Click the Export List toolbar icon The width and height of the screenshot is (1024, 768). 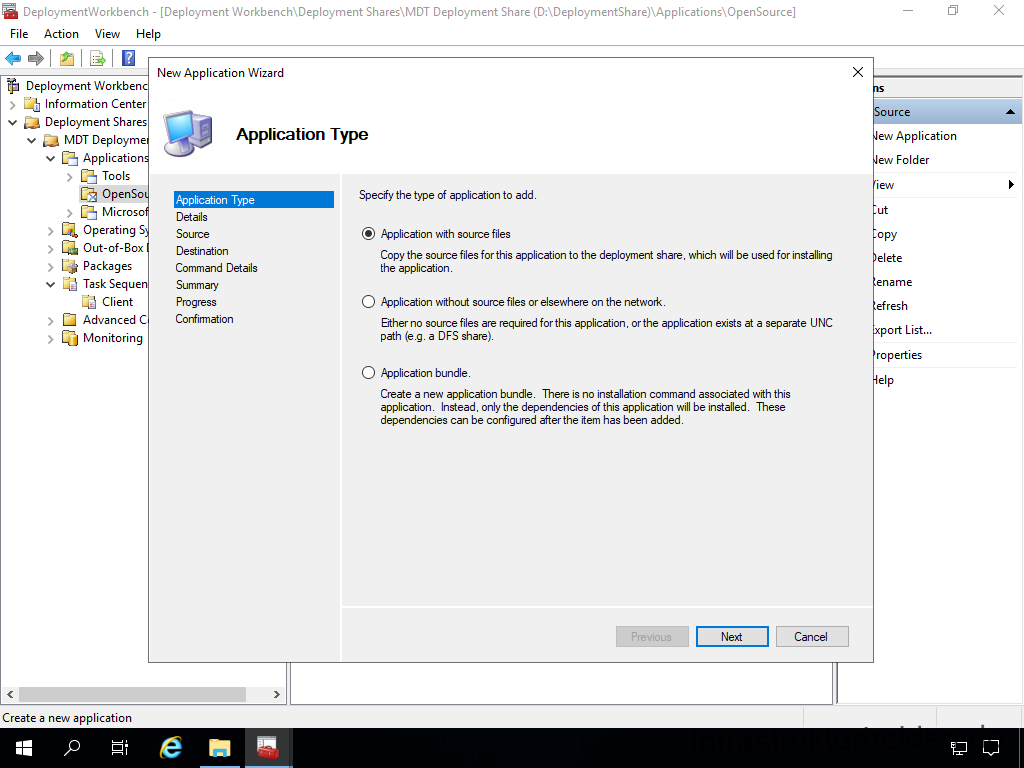(98, 58)
